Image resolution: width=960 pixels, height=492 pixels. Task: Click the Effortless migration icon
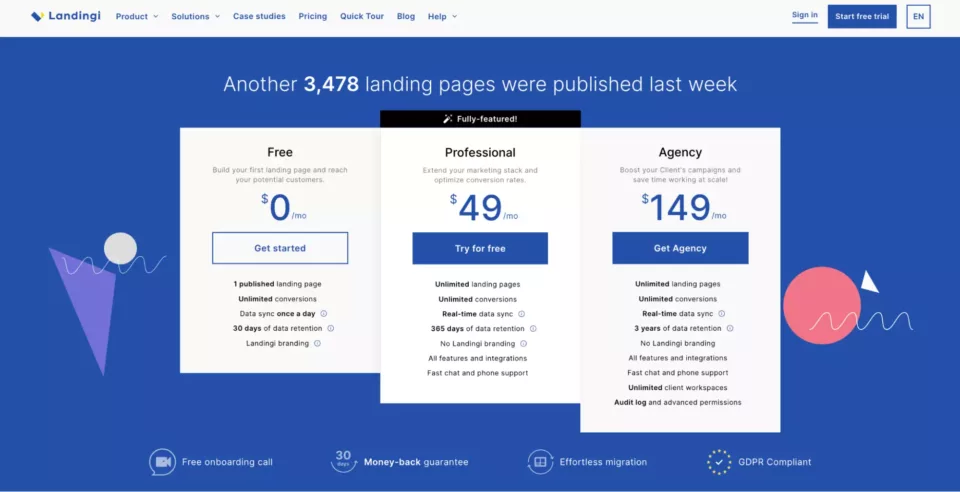coord(540,462)
